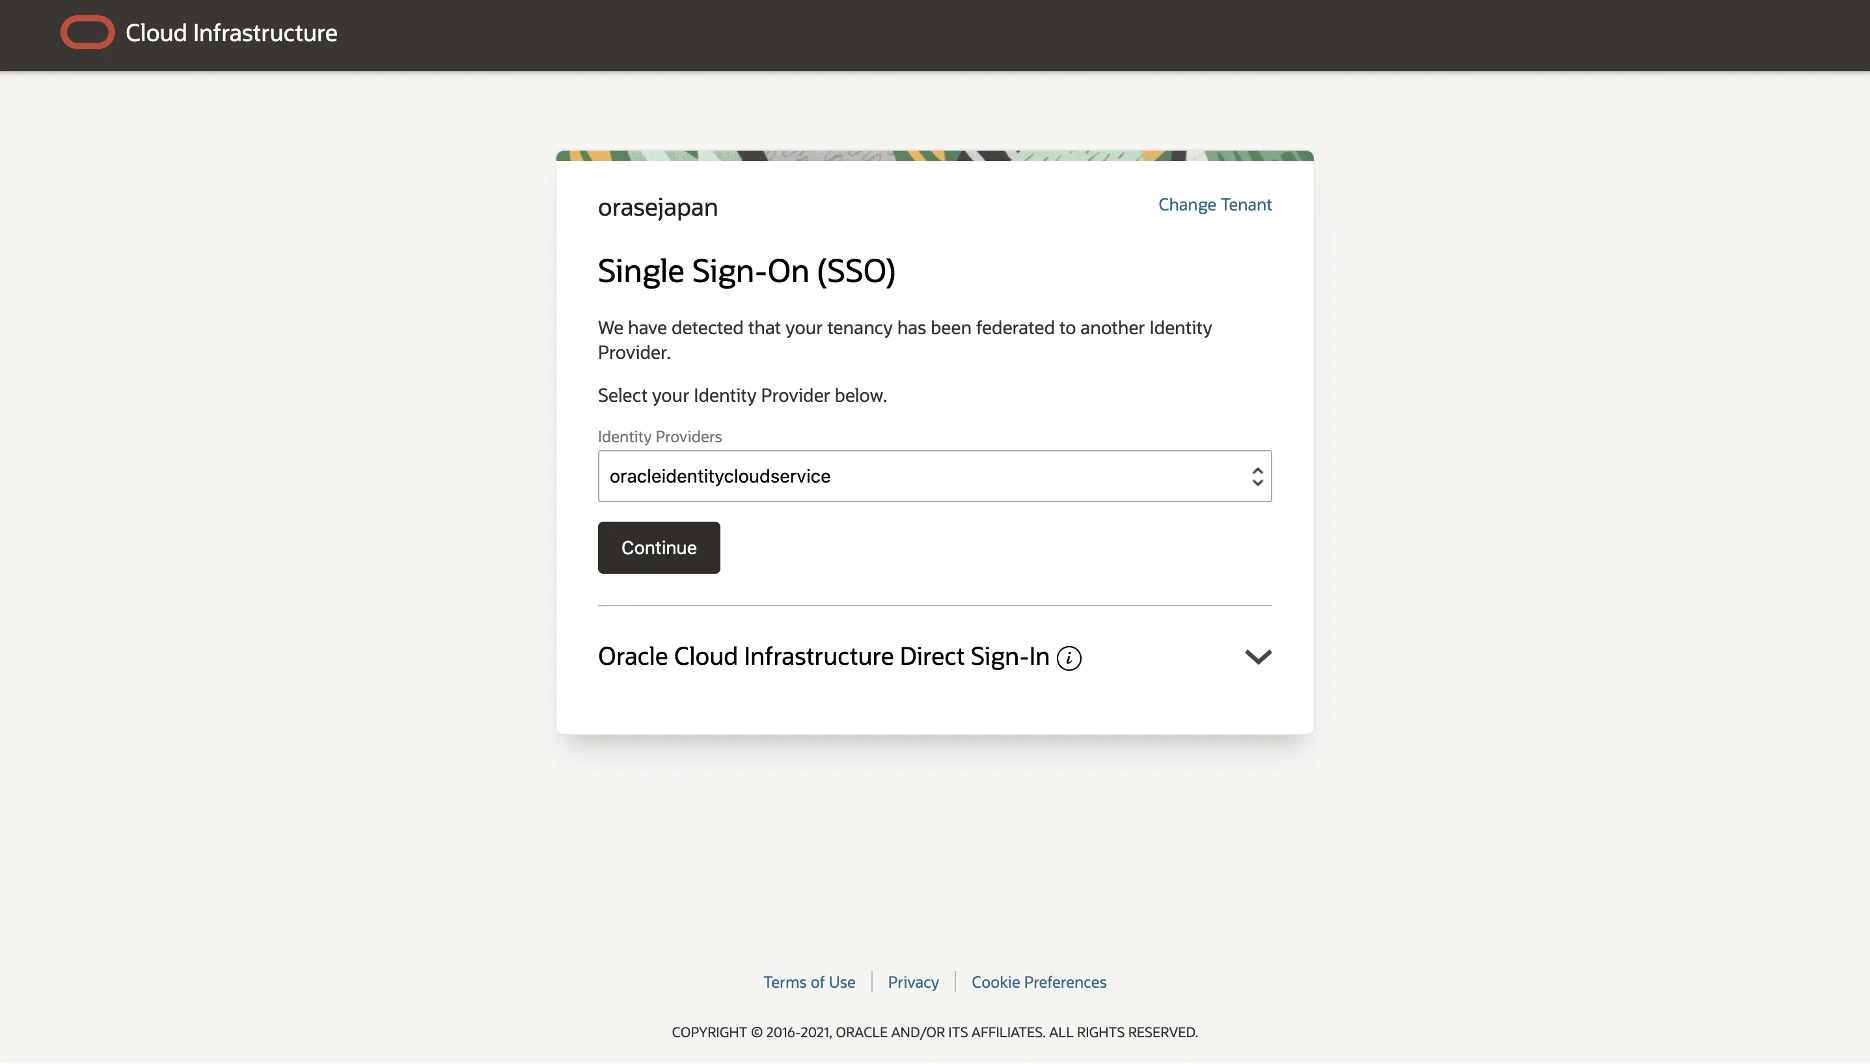Click the orasejapan tenant name
The height and width of the screenshot is (1064, 1870).
click(658, 207)
